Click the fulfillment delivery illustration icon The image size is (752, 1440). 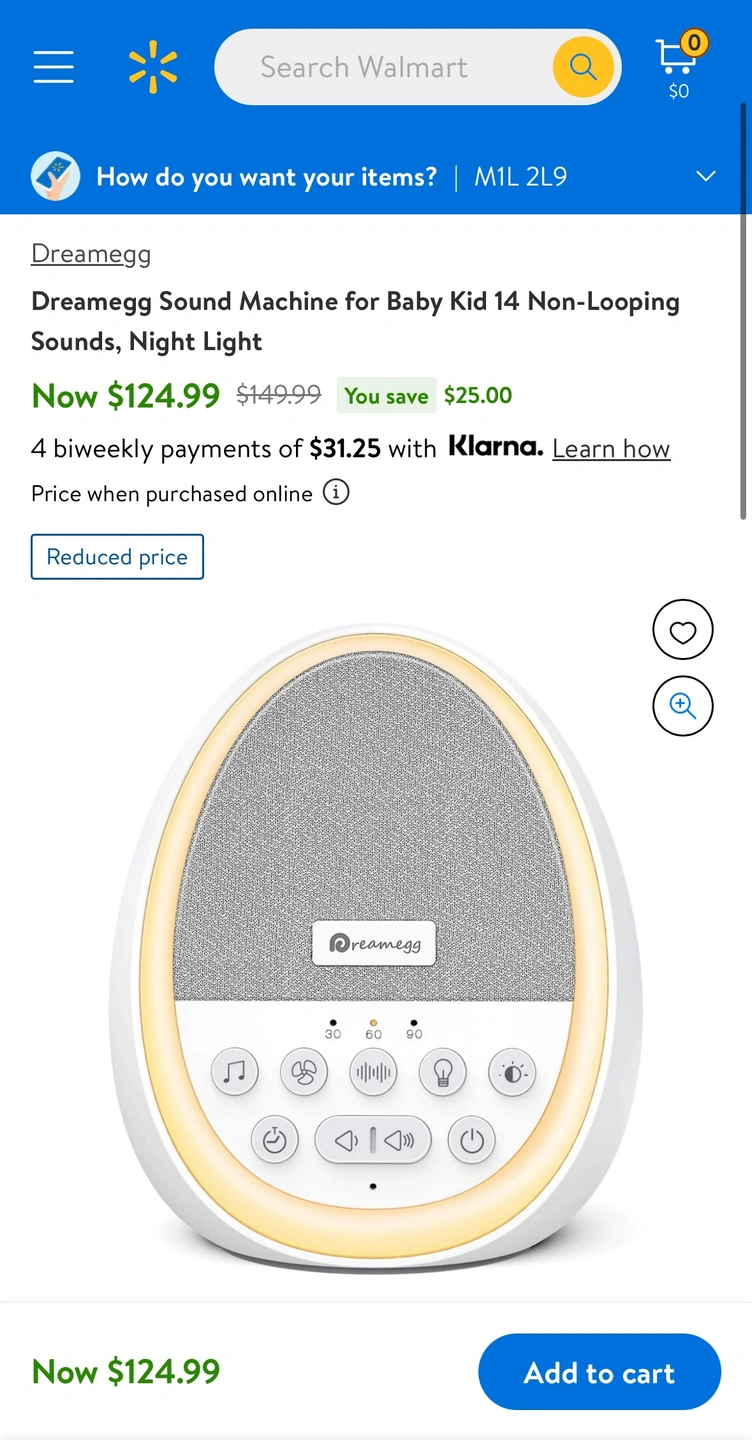[56, 177]
